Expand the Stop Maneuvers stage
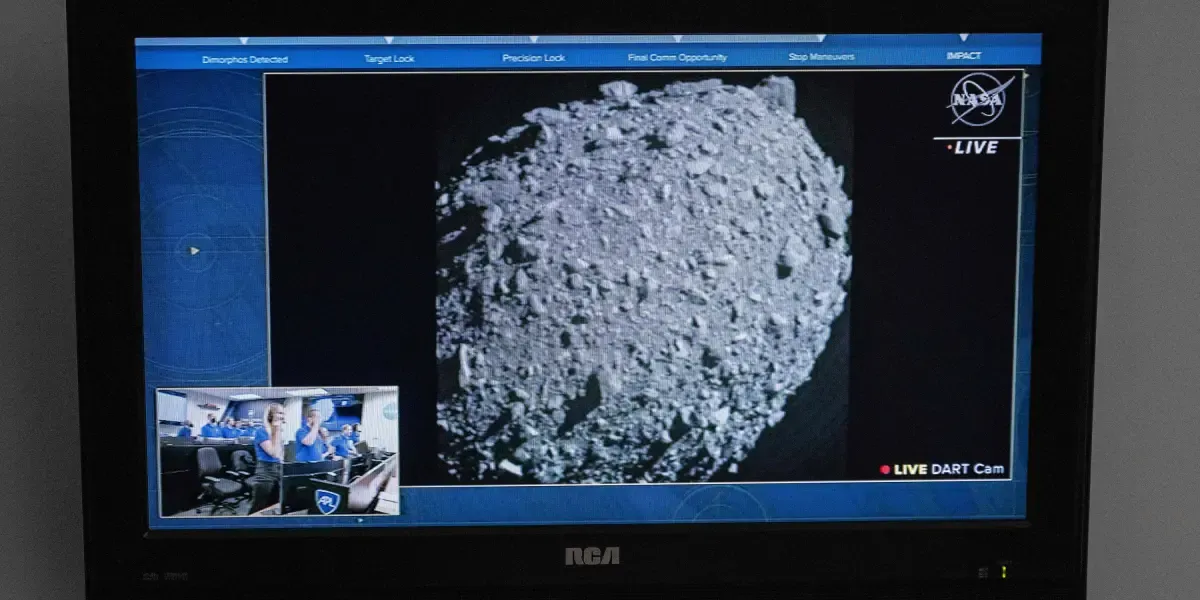The width and height of the screenshot is (1200, 600). pyautogui.click(x=824, y=58)
